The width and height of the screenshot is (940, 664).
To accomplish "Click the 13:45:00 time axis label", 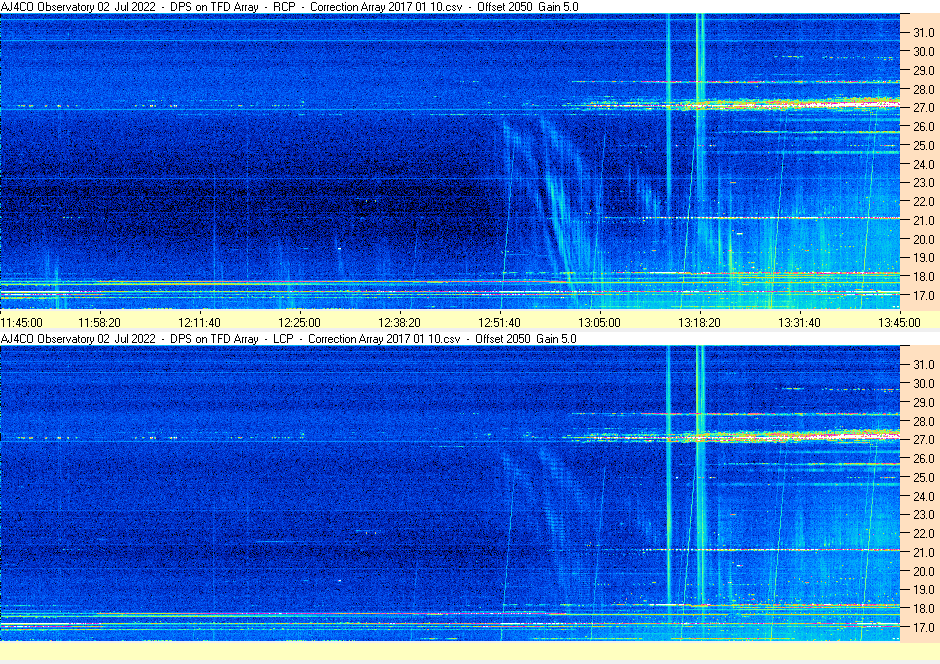I will pyautogui.click(x=899, y=323).
